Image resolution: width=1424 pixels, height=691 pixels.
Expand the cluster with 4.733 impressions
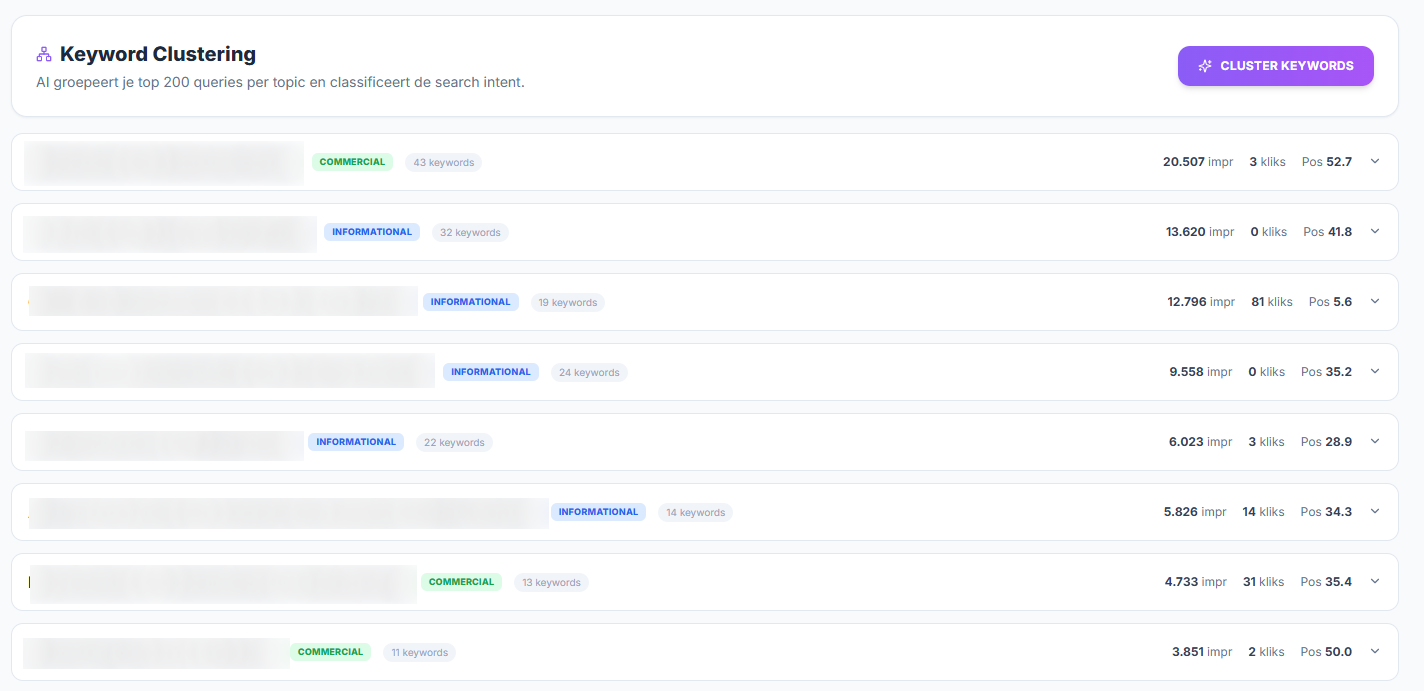pyautogui.click(x=1375, y=581)
